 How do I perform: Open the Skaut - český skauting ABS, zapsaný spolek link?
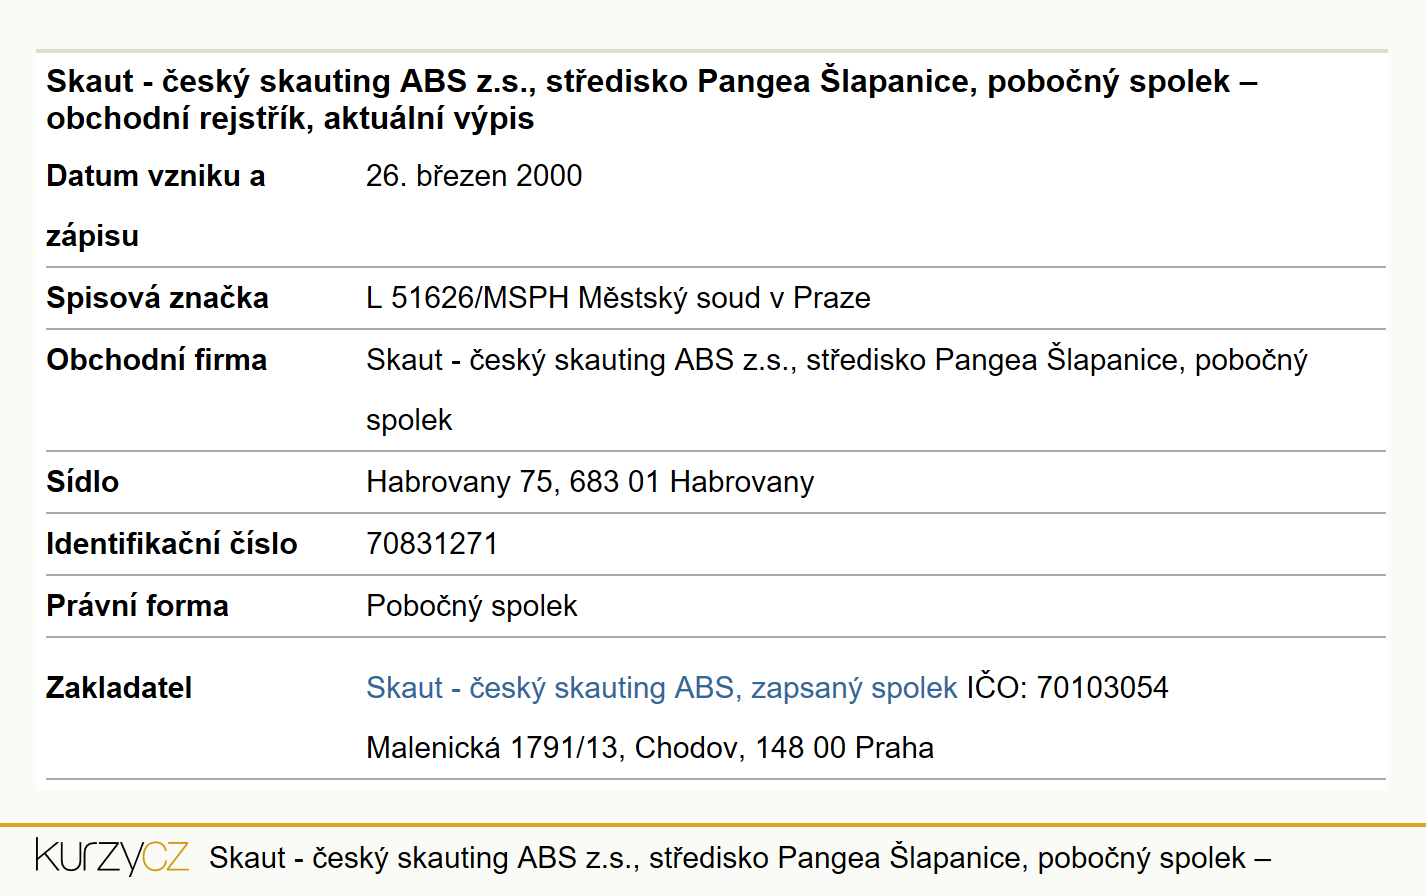661,688
